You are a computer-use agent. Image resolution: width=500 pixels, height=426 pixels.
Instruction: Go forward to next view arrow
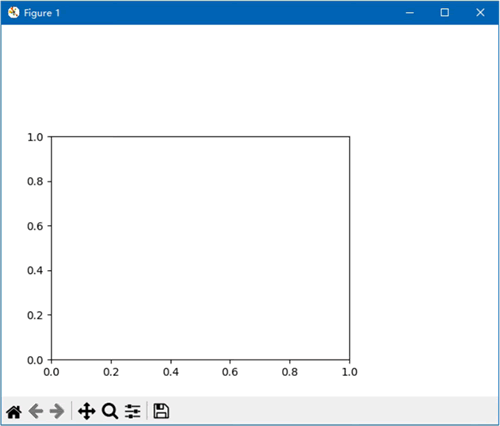57,411
